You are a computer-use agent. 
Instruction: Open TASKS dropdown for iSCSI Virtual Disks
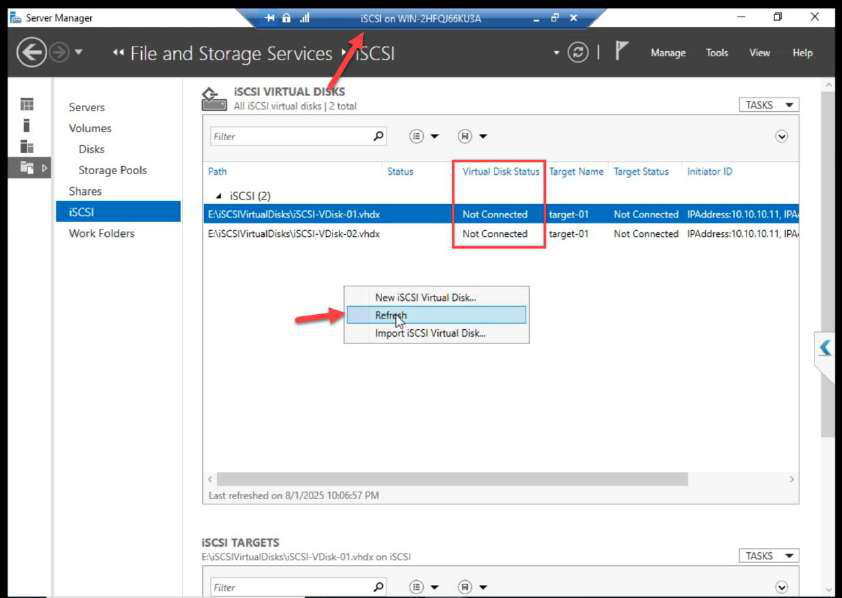point(768,105)
